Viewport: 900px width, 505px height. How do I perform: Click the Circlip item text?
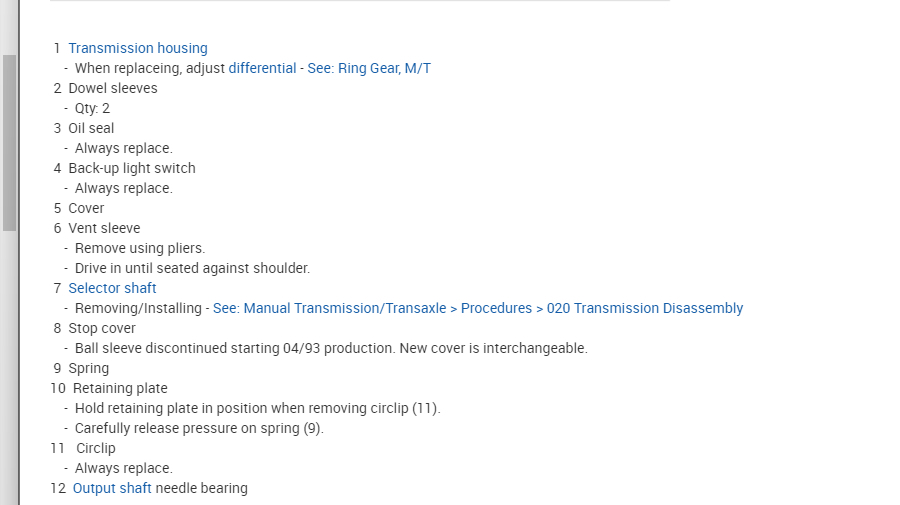tap(96, 448)
